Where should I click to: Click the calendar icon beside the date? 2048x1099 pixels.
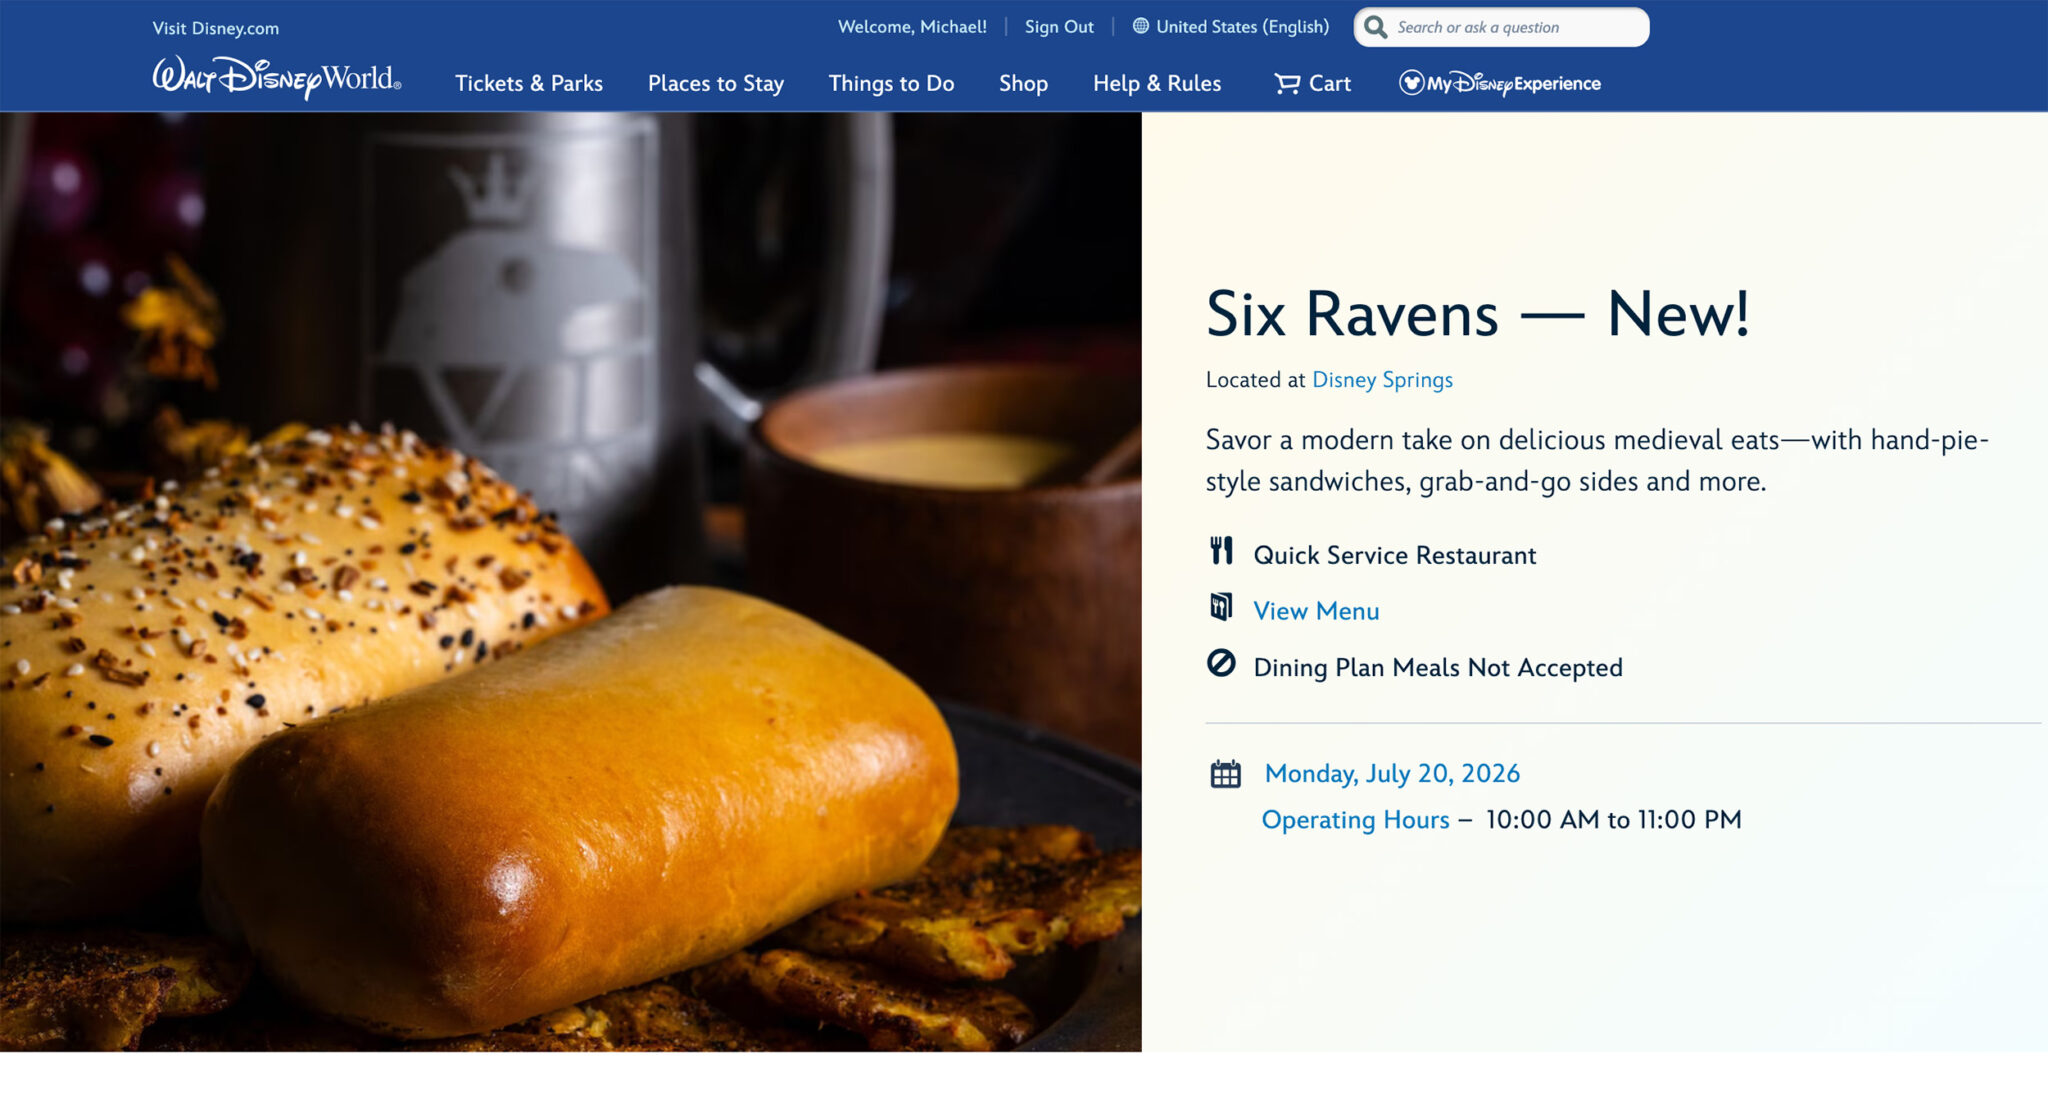click(x=1225, y=774)
